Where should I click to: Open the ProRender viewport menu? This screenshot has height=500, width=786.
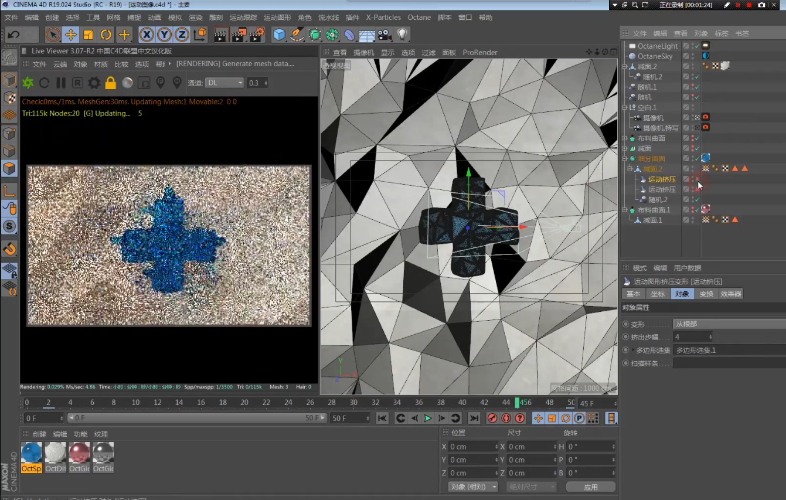479,52
